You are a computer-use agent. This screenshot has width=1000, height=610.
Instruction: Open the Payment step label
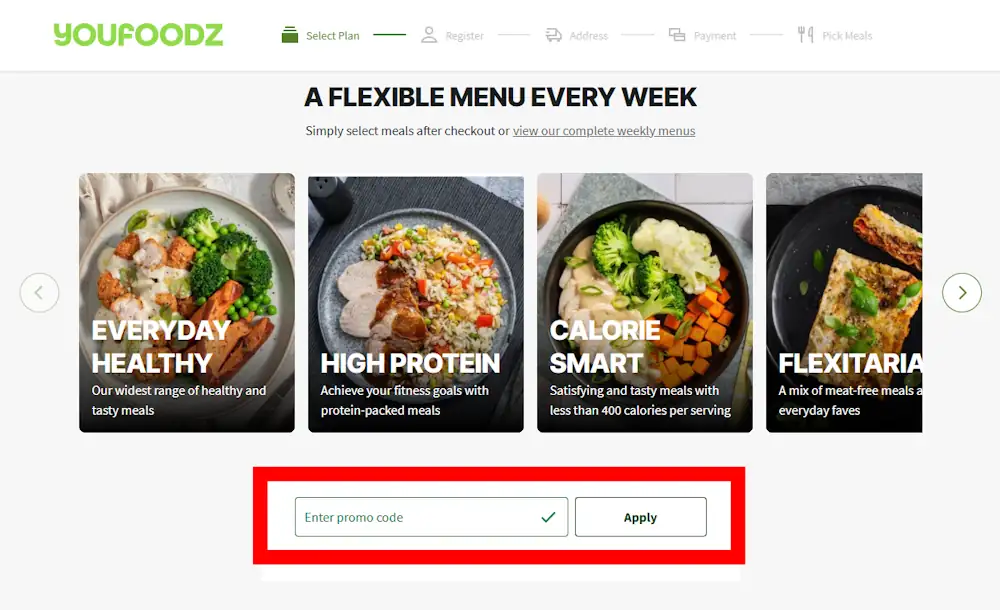click(715, 36)
